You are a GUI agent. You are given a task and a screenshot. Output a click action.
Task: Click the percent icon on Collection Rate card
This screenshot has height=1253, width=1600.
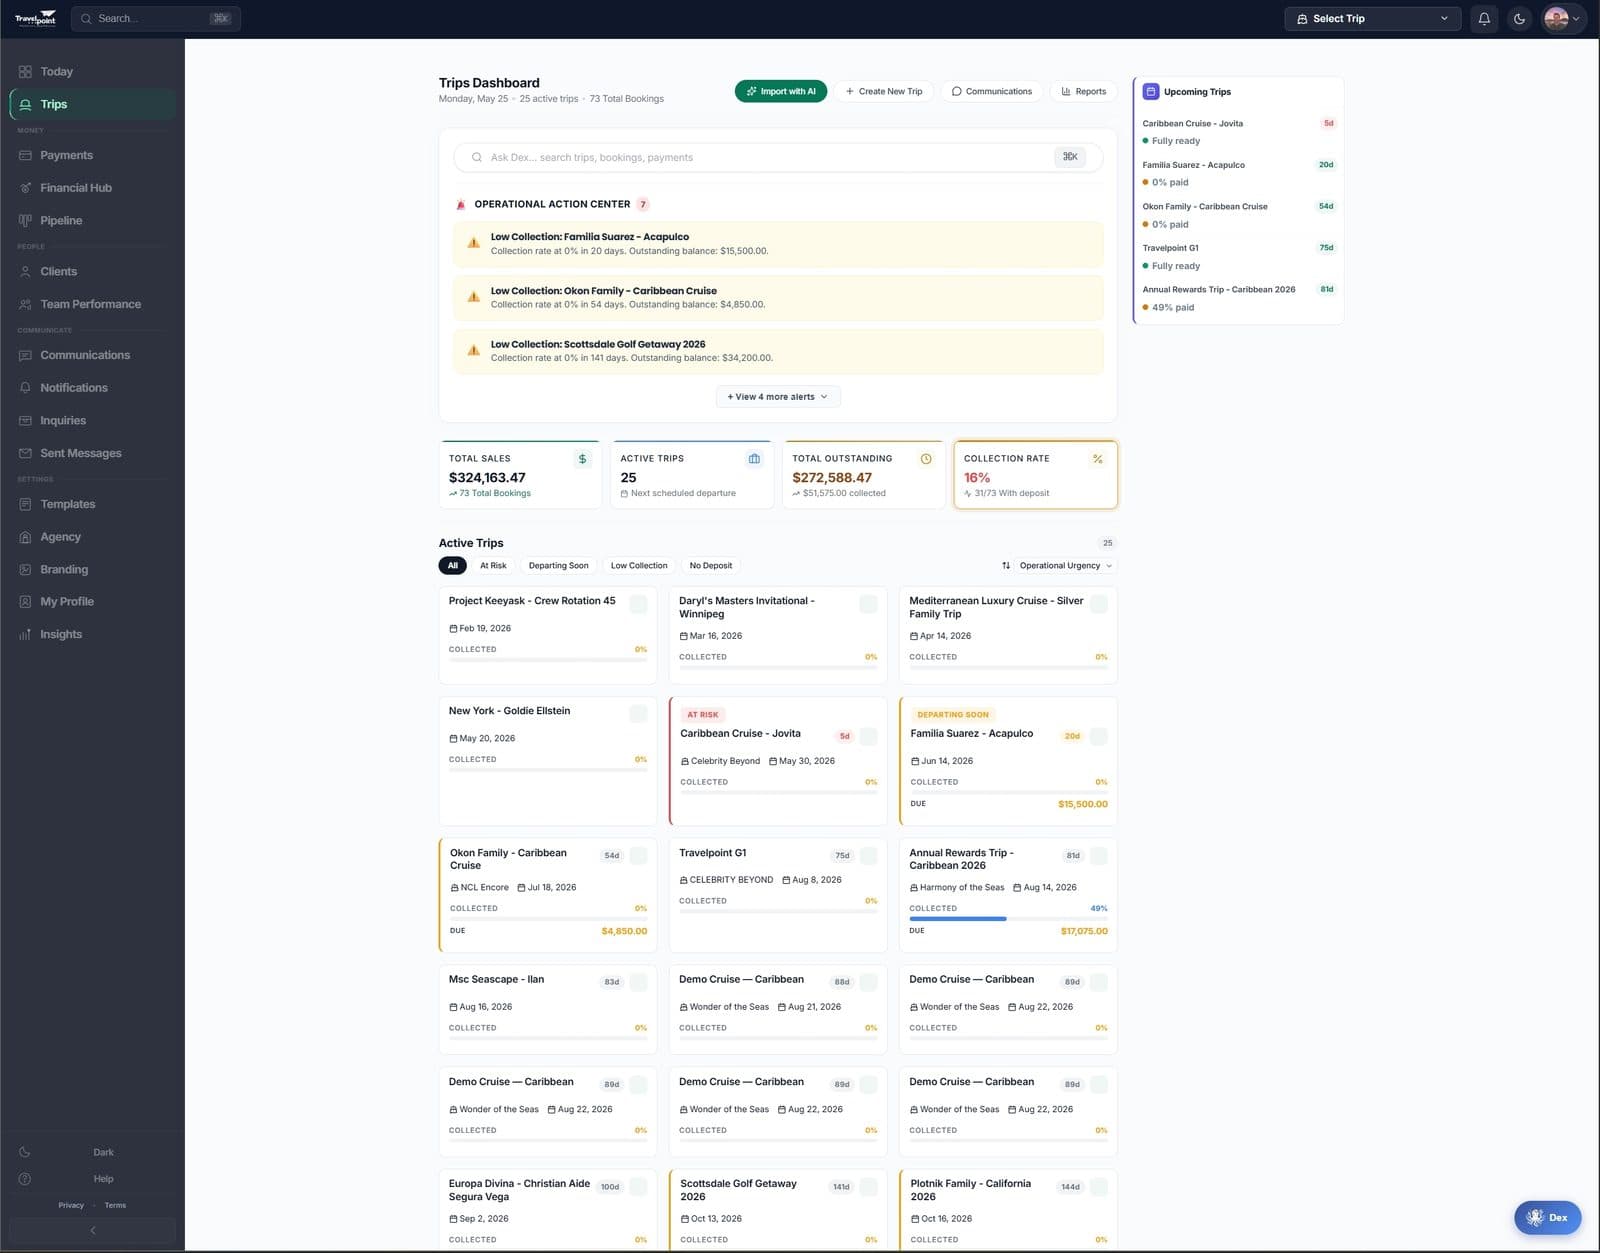[1098, 459]
